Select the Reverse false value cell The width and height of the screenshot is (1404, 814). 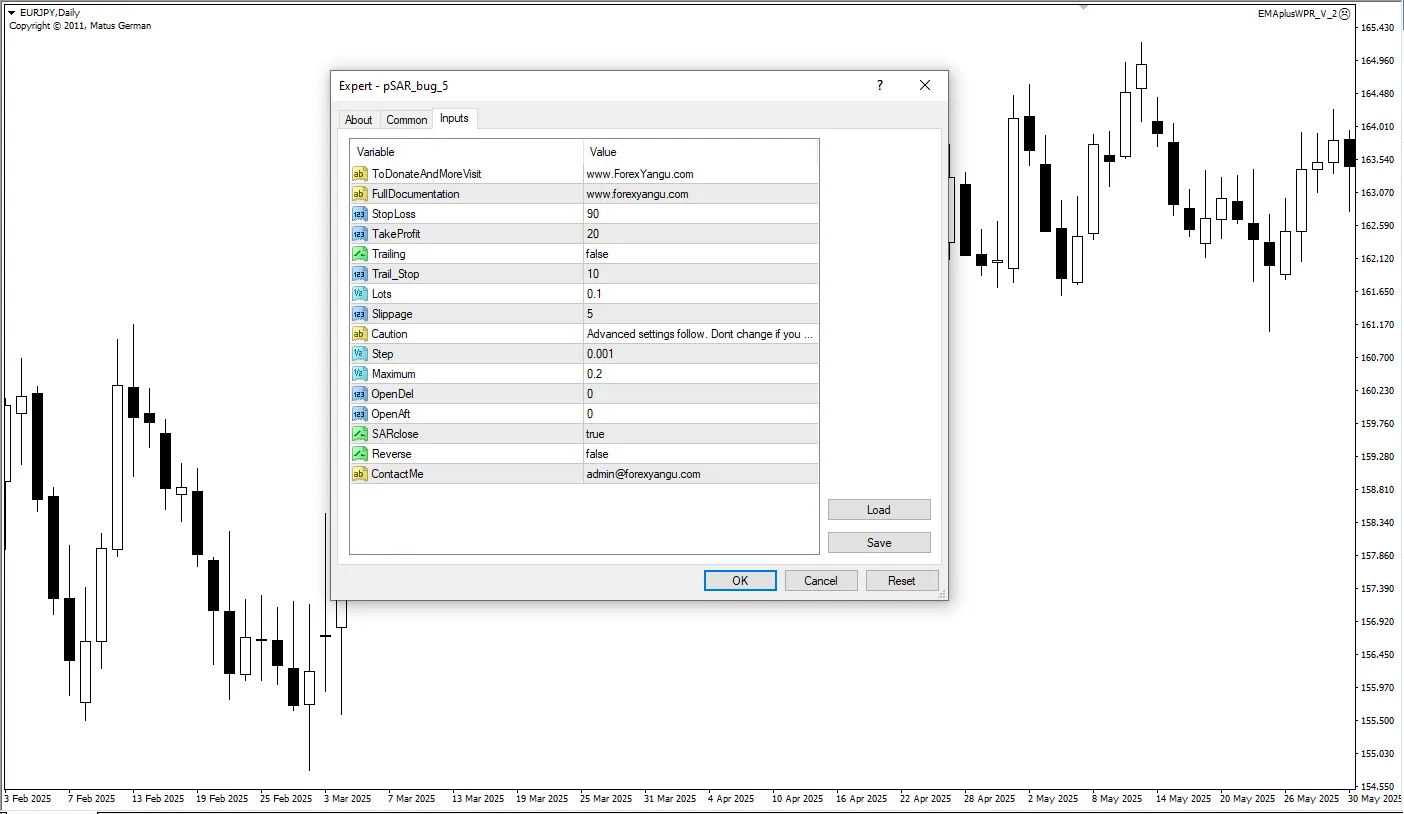coord(700,454)
